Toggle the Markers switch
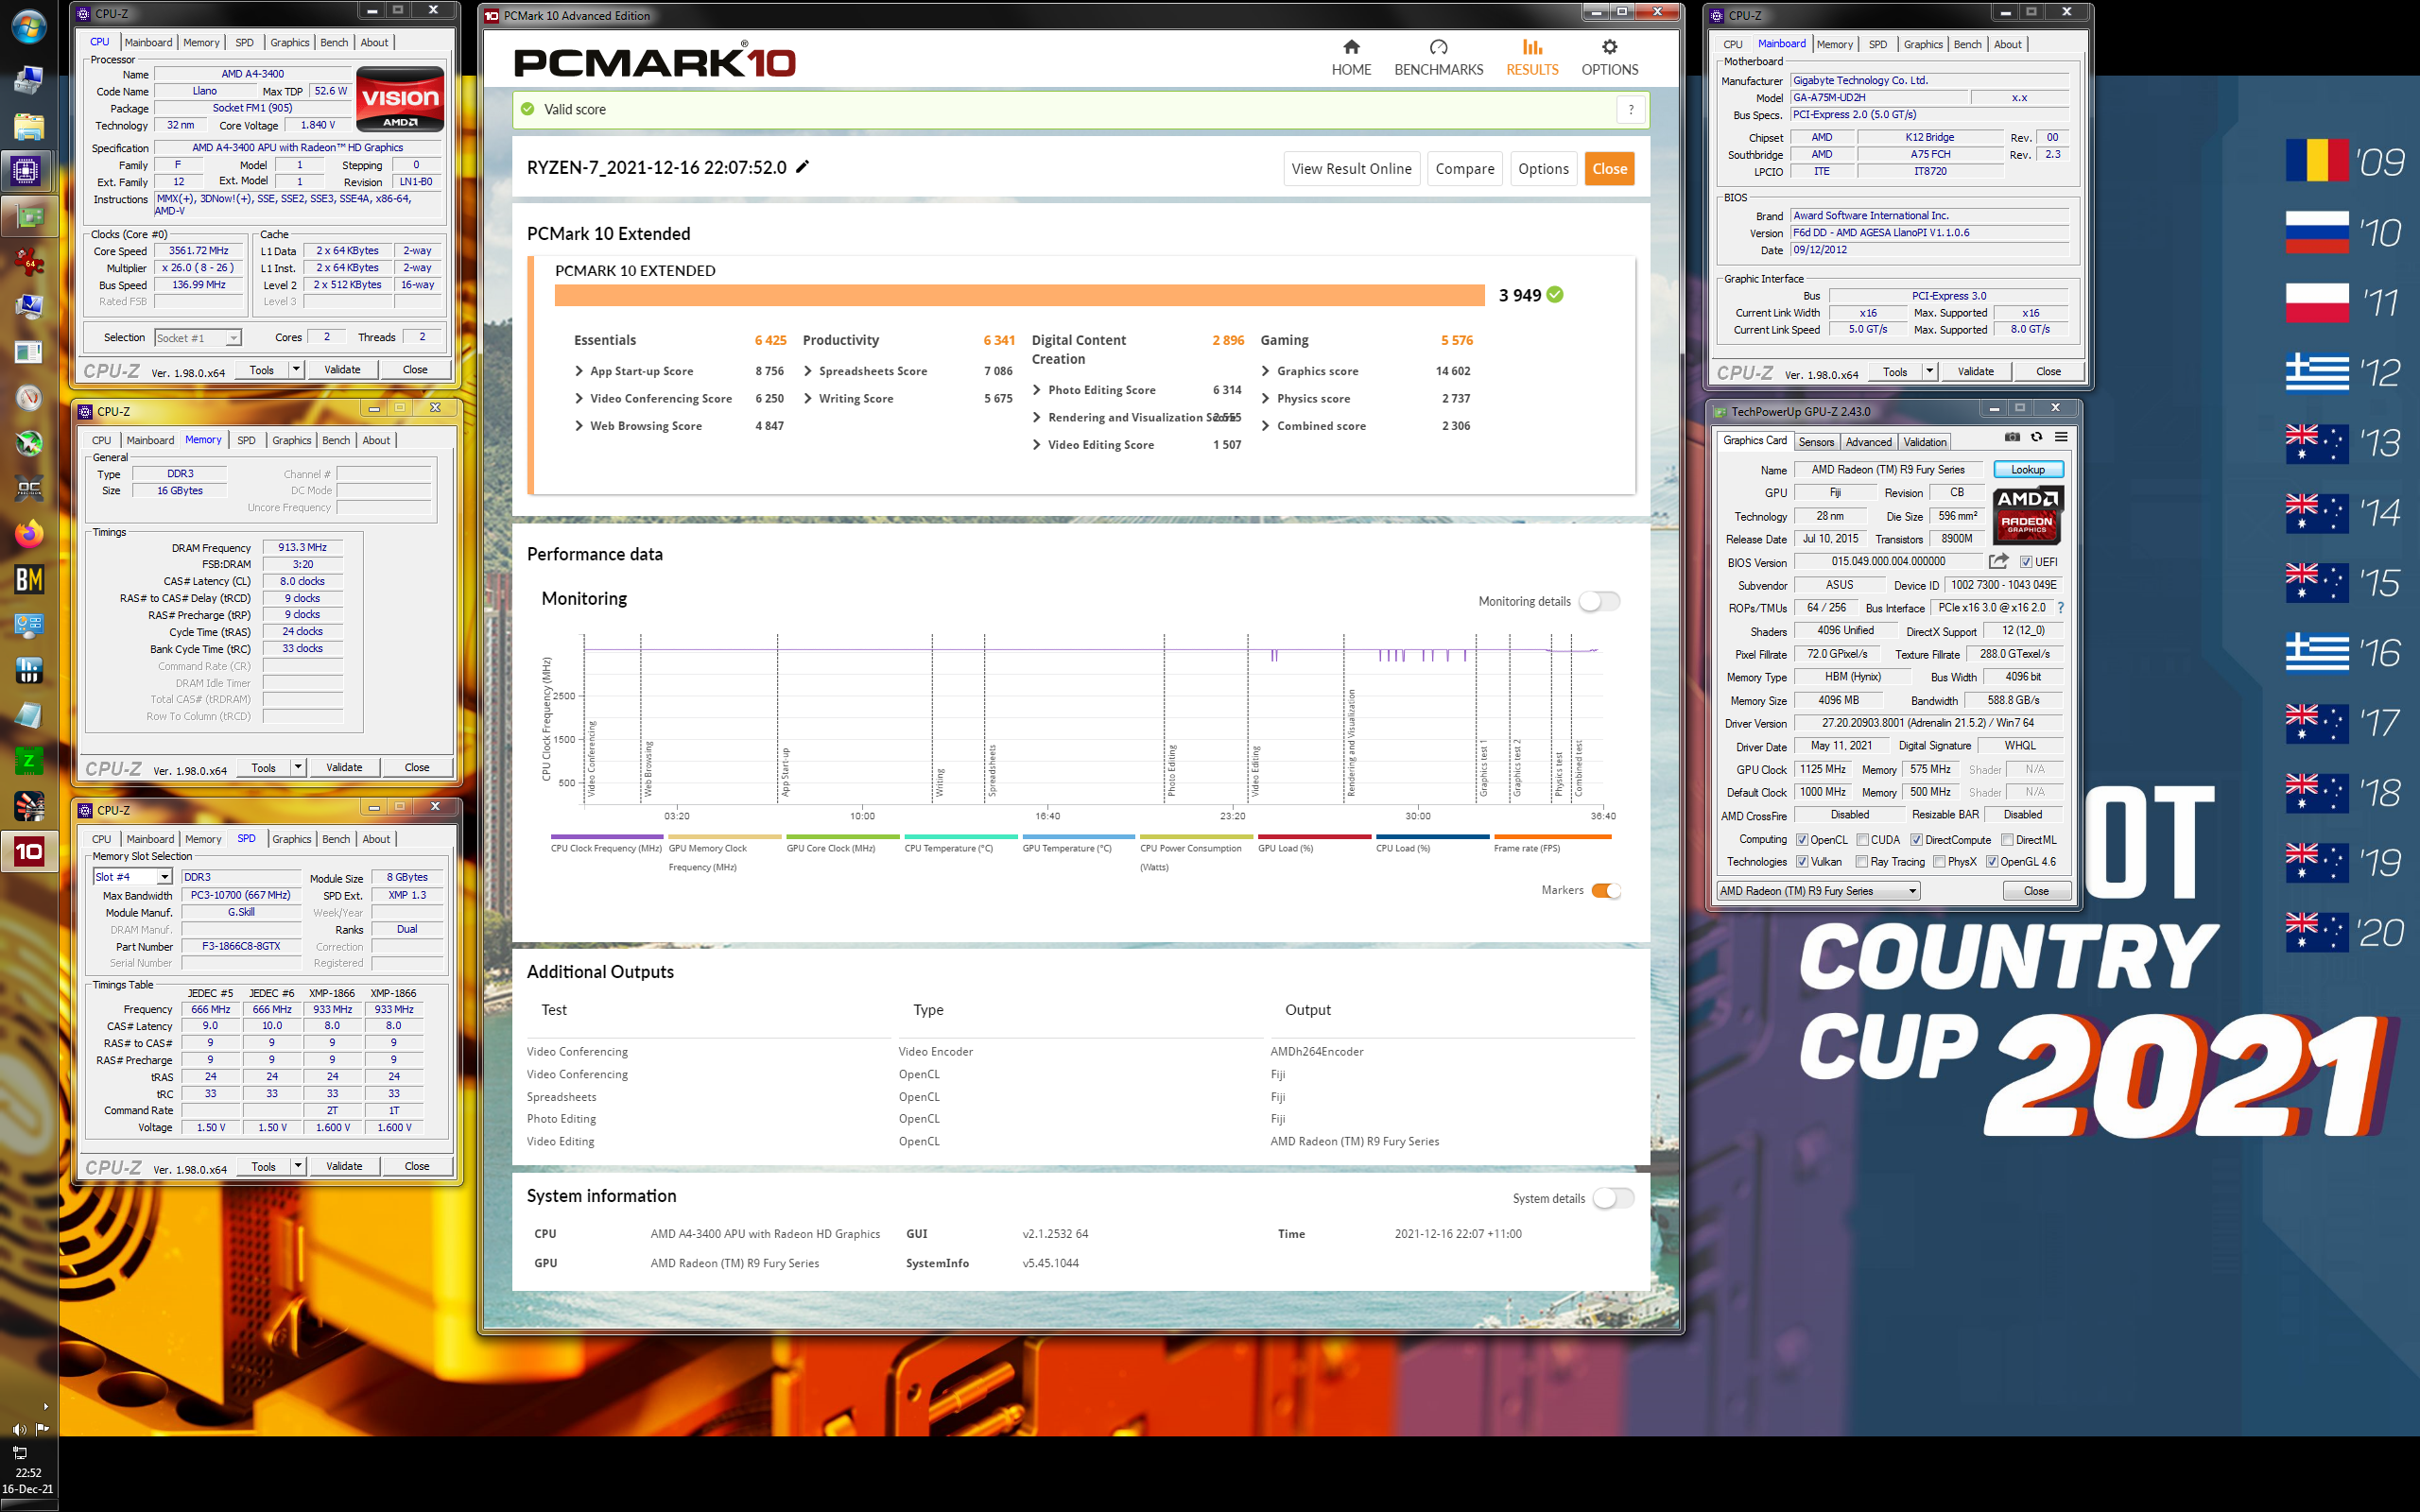This screenshot has width=2420, height=1512. (1606, 890)
